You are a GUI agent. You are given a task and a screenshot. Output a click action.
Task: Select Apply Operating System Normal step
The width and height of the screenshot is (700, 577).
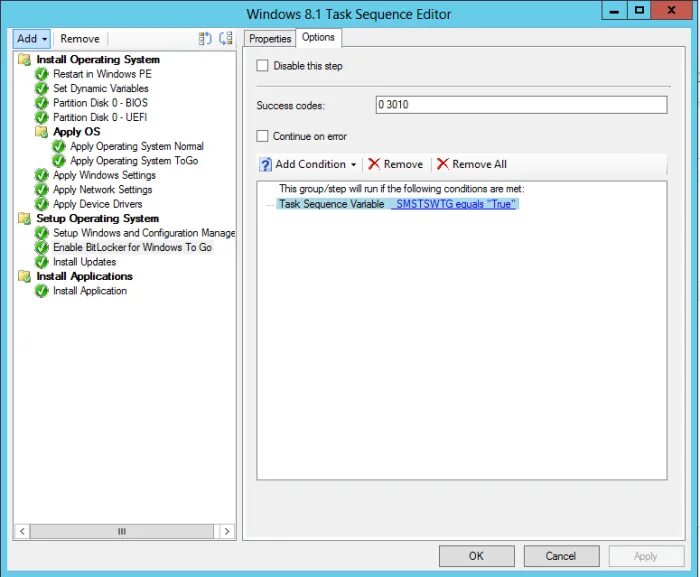pyautogui.click(x=137, y=146)
